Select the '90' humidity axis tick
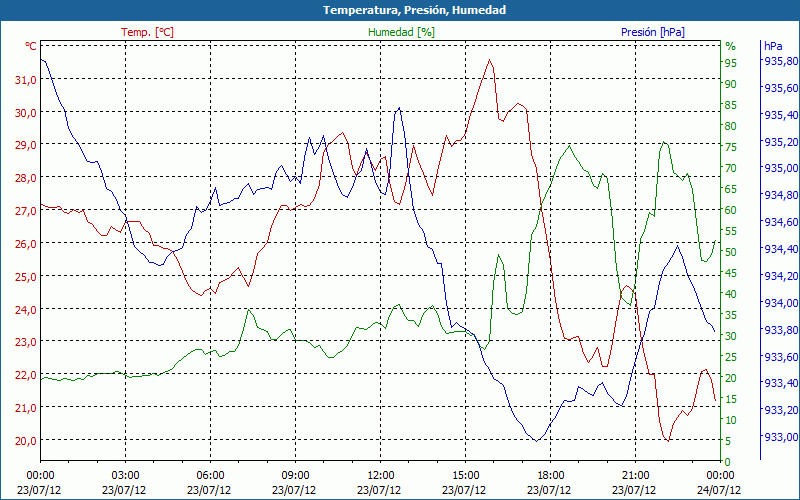800x500 pixels. pos(731,84)
